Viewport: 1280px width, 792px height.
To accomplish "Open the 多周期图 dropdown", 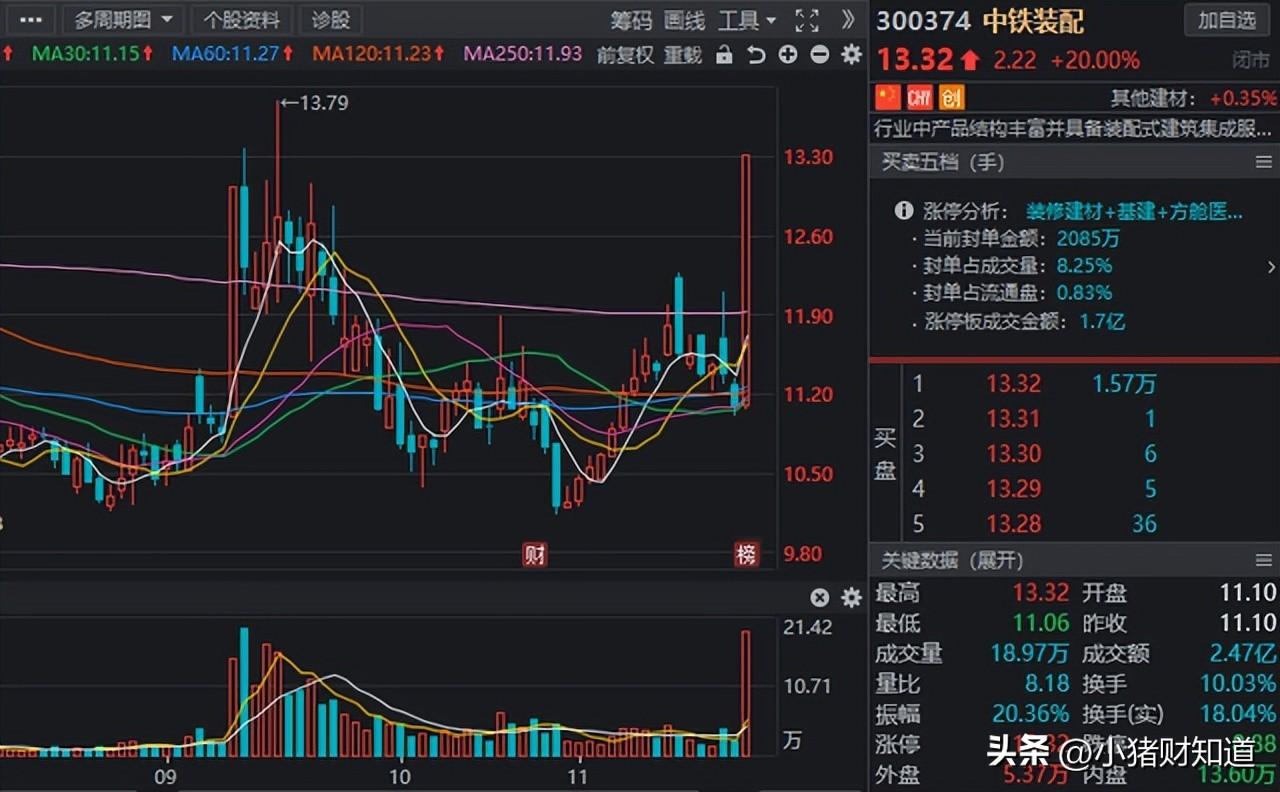I will [123, 20].
